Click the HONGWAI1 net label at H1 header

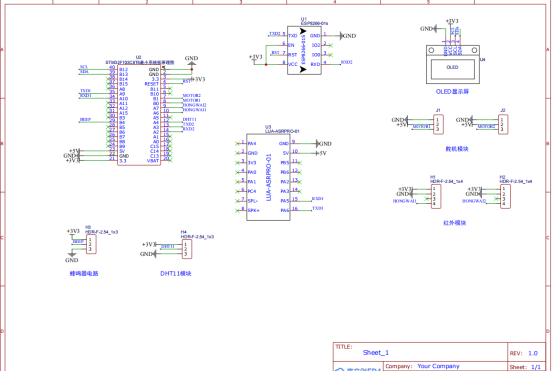[405, 201]
